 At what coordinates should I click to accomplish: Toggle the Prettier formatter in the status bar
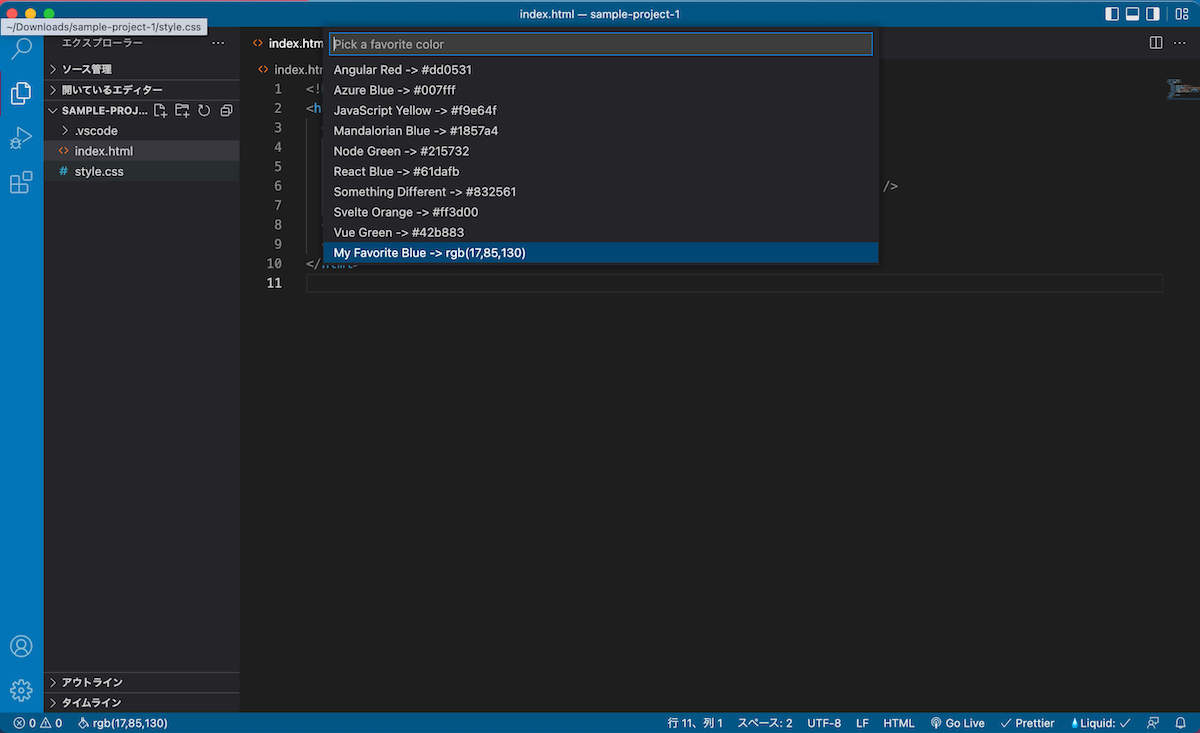(1028, 722)
